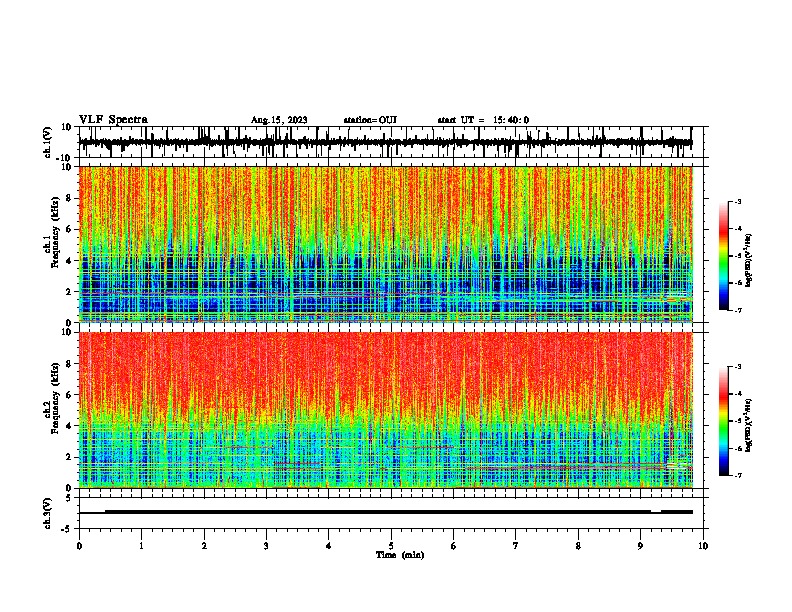792x612 pixels.
Task: Click the "0" tick on the time axis
Action: pyautogui.click(x=79, y=546)
